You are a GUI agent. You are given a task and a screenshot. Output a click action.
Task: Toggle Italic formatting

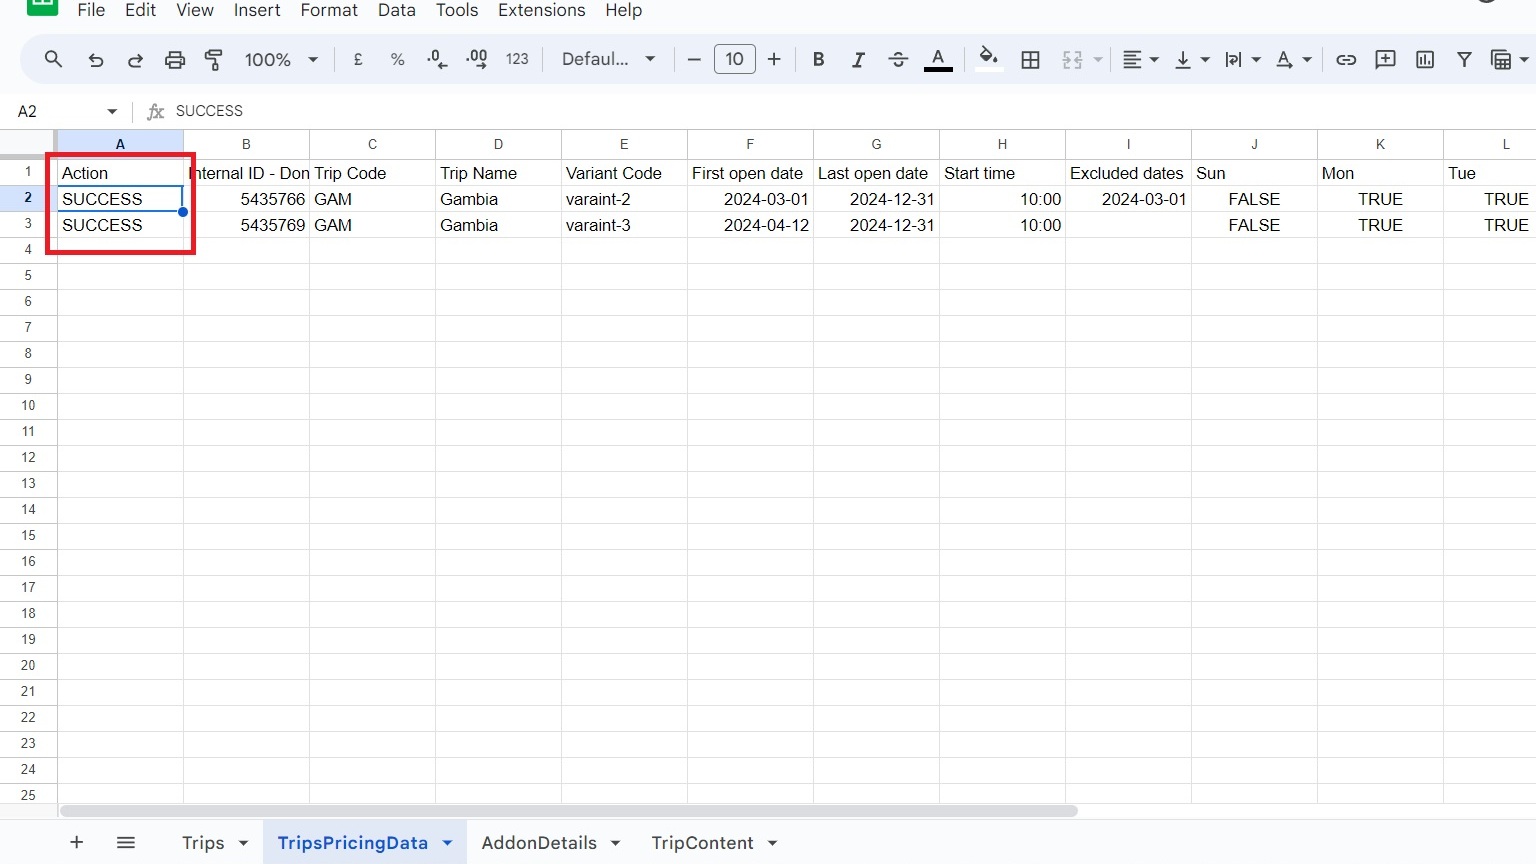[x=858, y=60]
